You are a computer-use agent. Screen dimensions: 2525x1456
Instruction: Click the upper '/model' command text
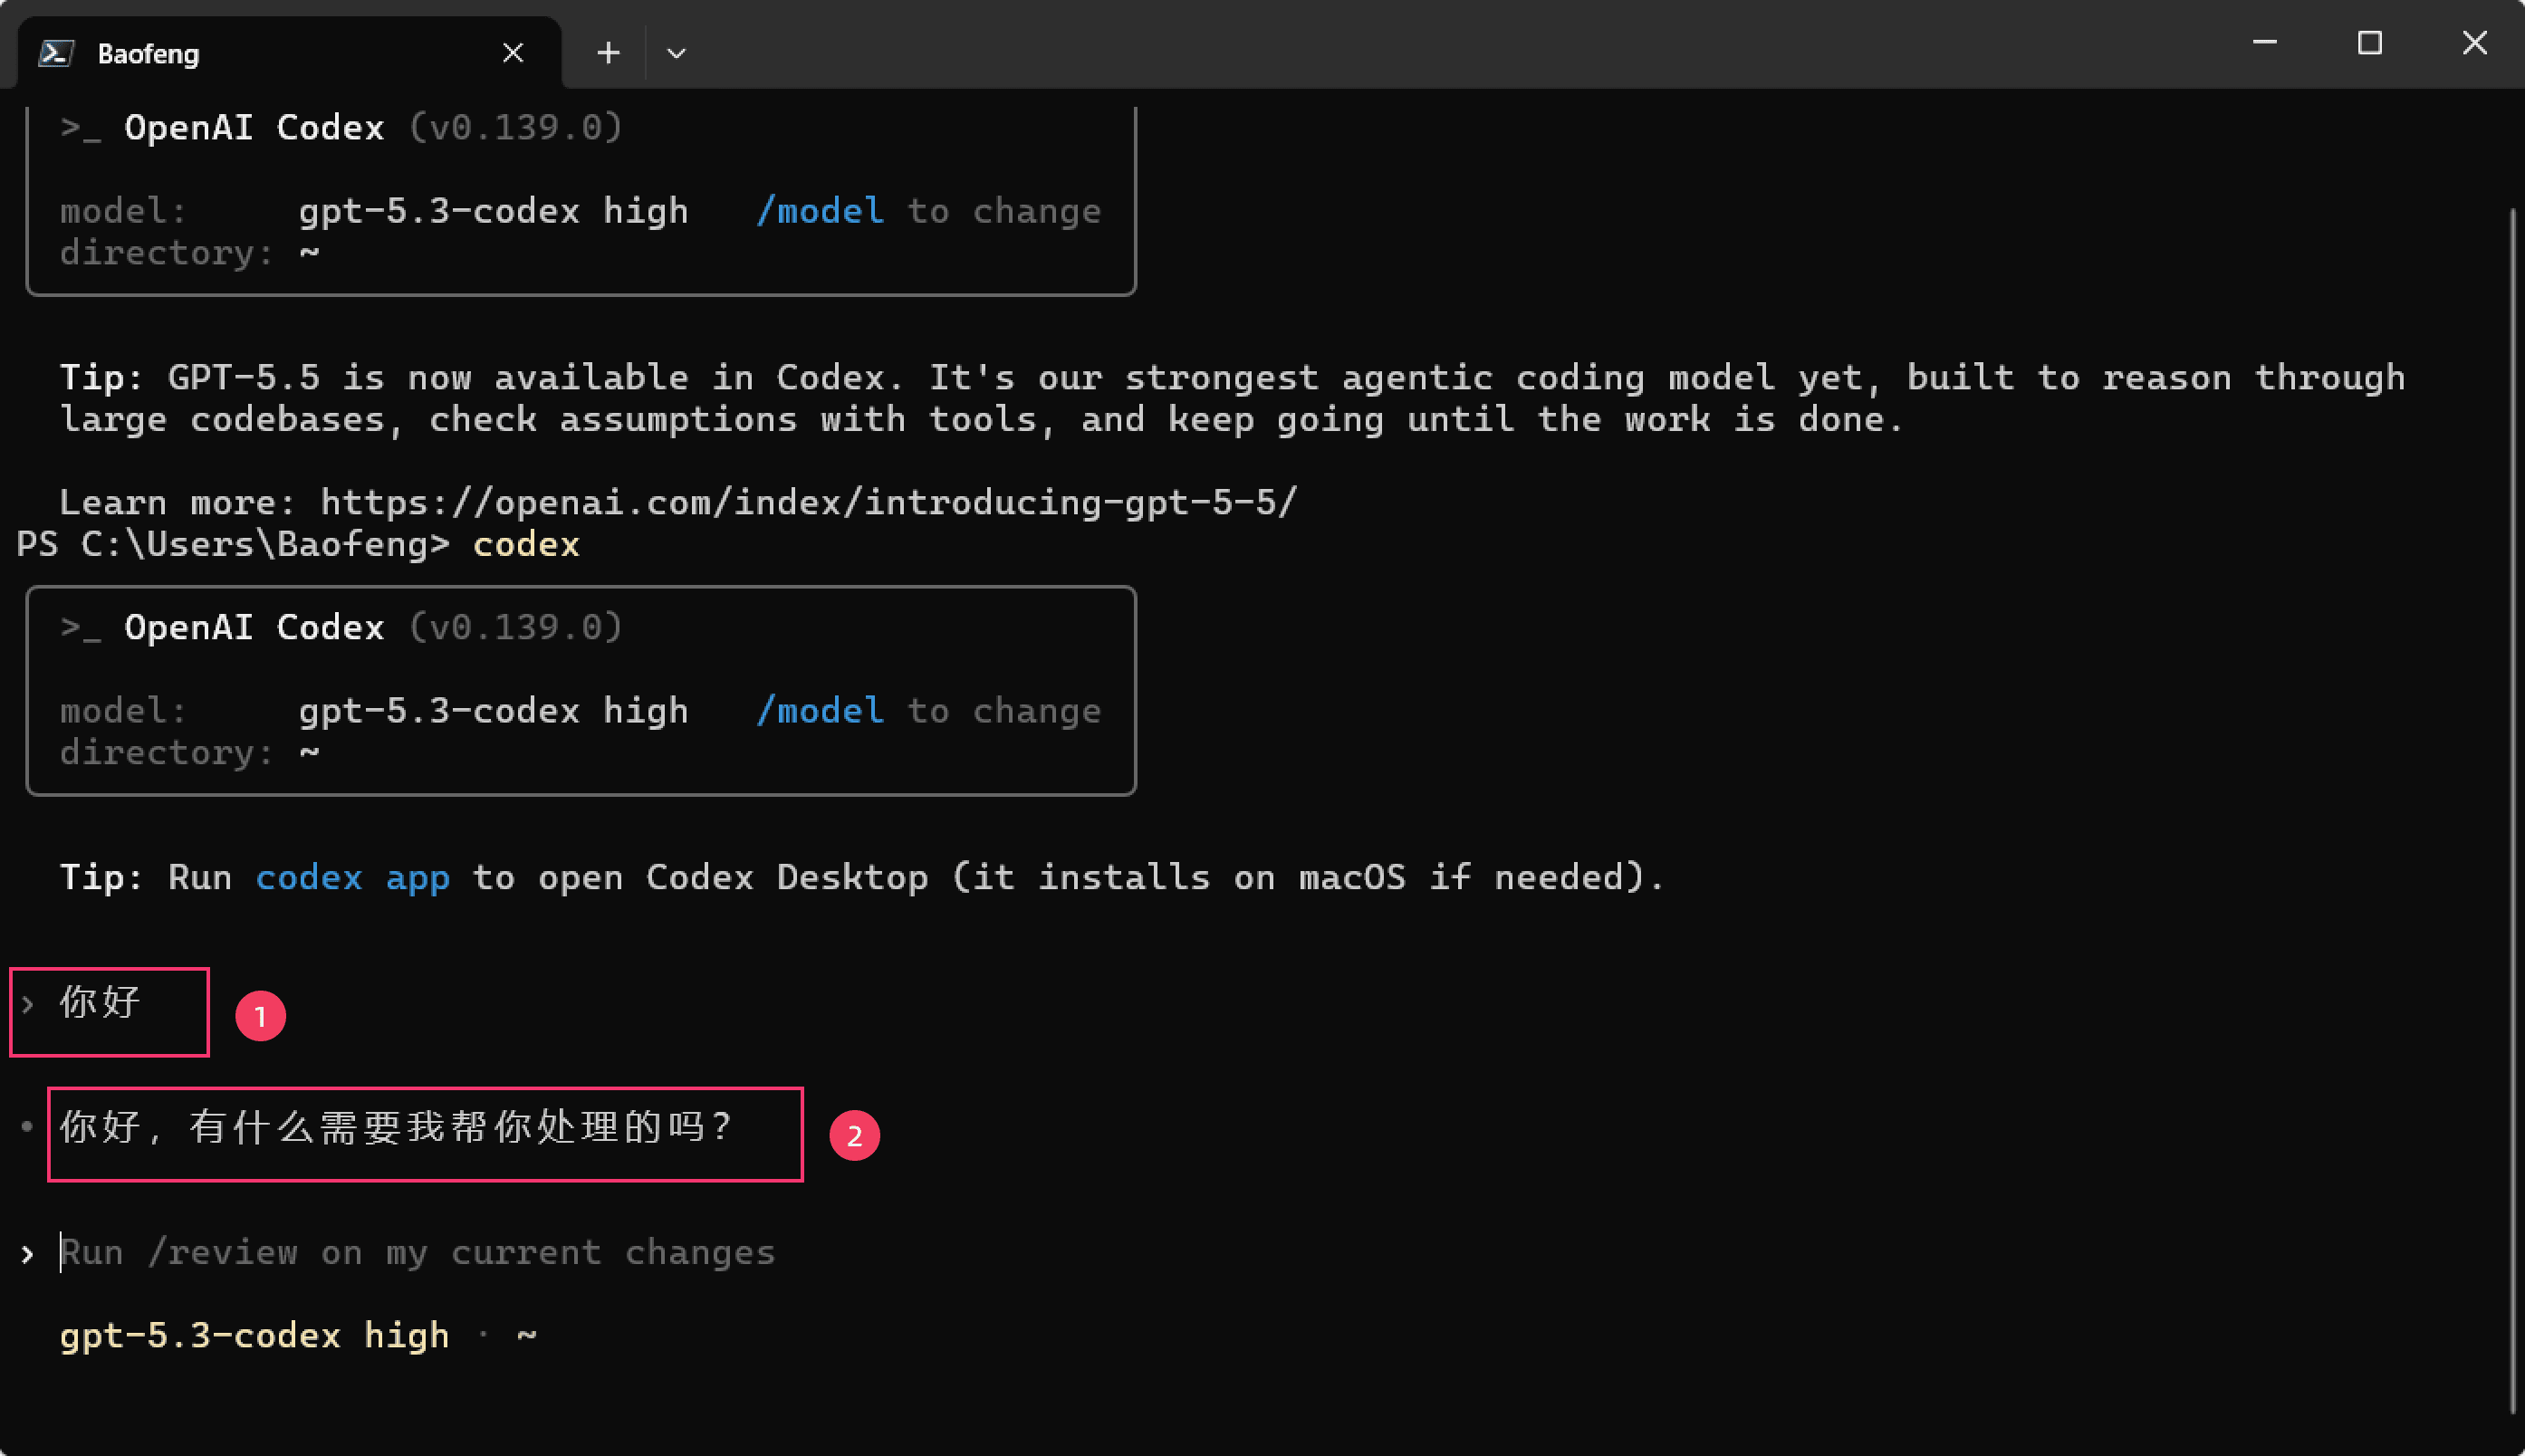820,211
